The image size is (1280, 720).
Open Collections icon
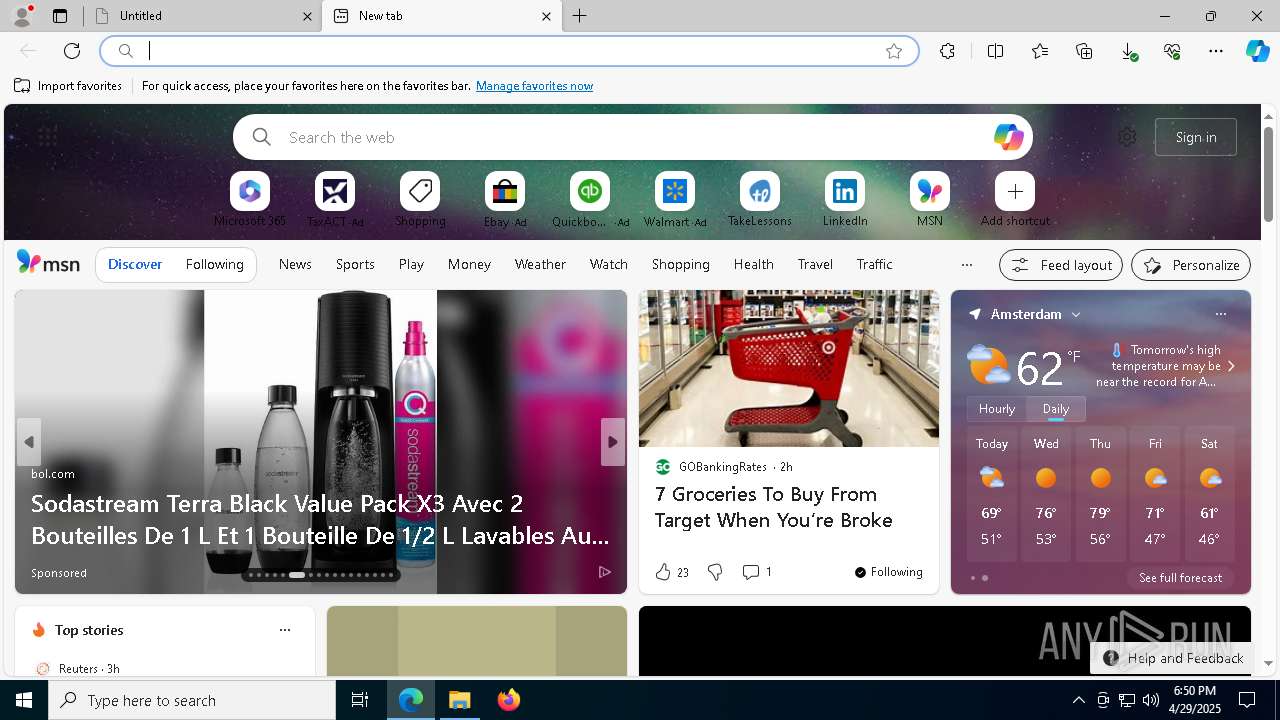[1084, 51]
